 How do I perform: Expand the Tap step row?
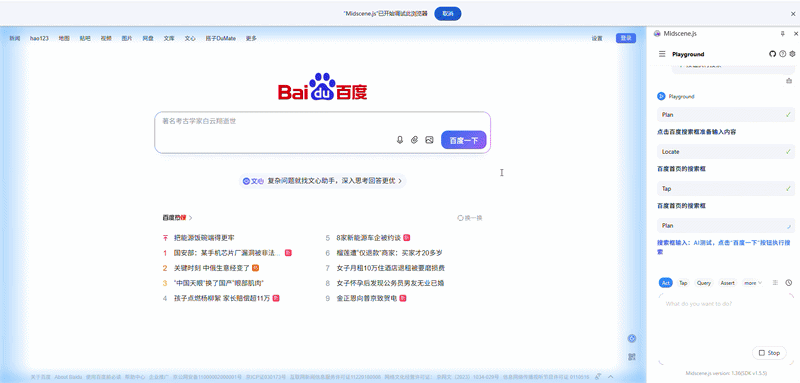pos(726,189)
